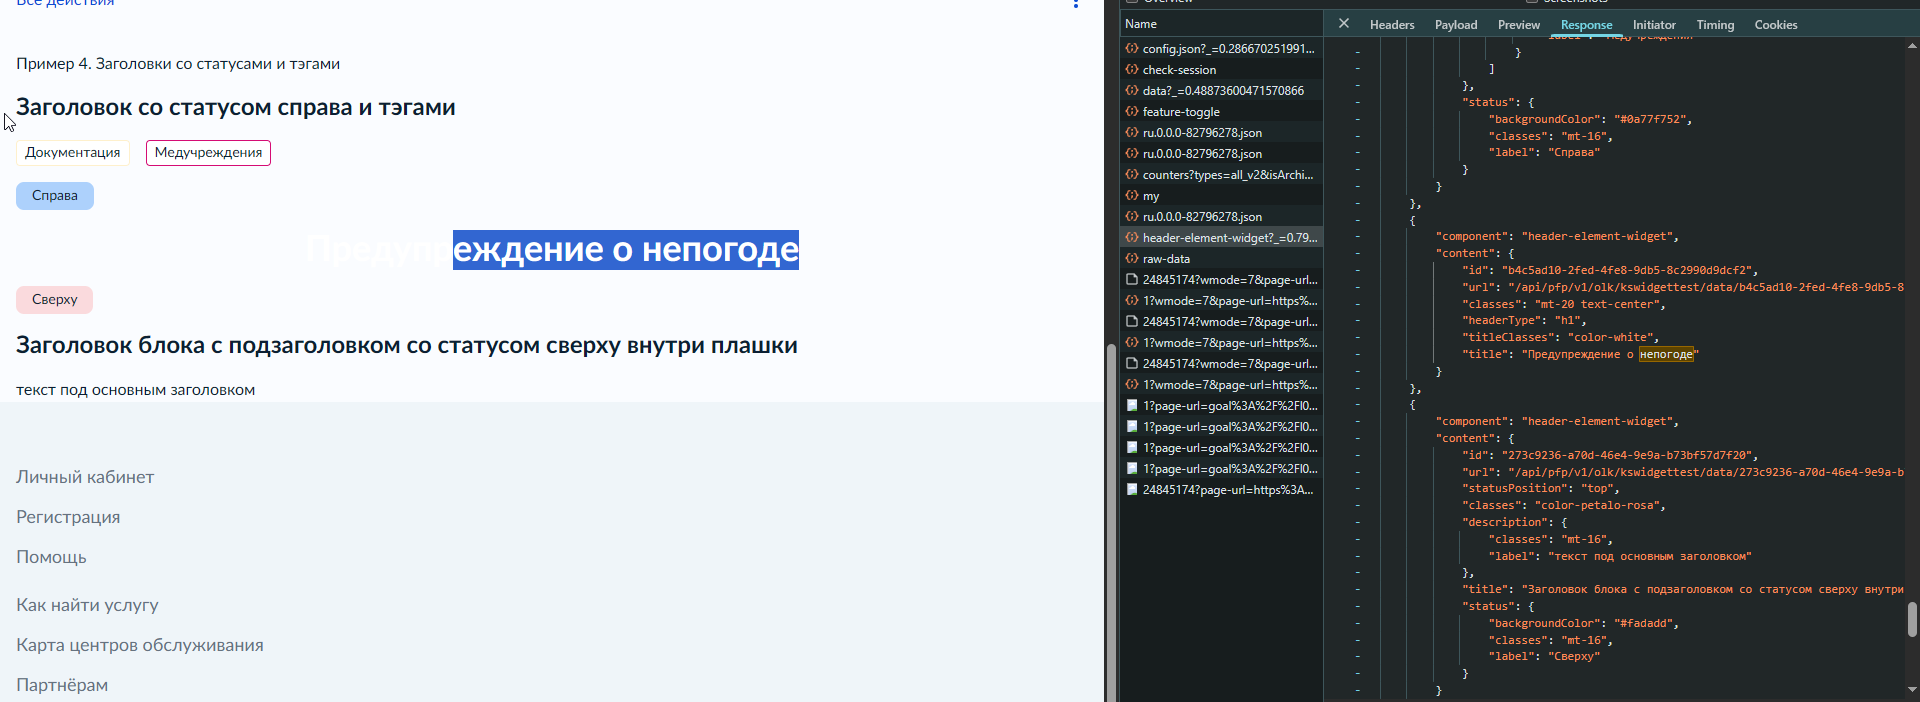Click the JSON icon beside feature-toggle request
This screenshot has width=1920, height=702.
[1132, 111]
